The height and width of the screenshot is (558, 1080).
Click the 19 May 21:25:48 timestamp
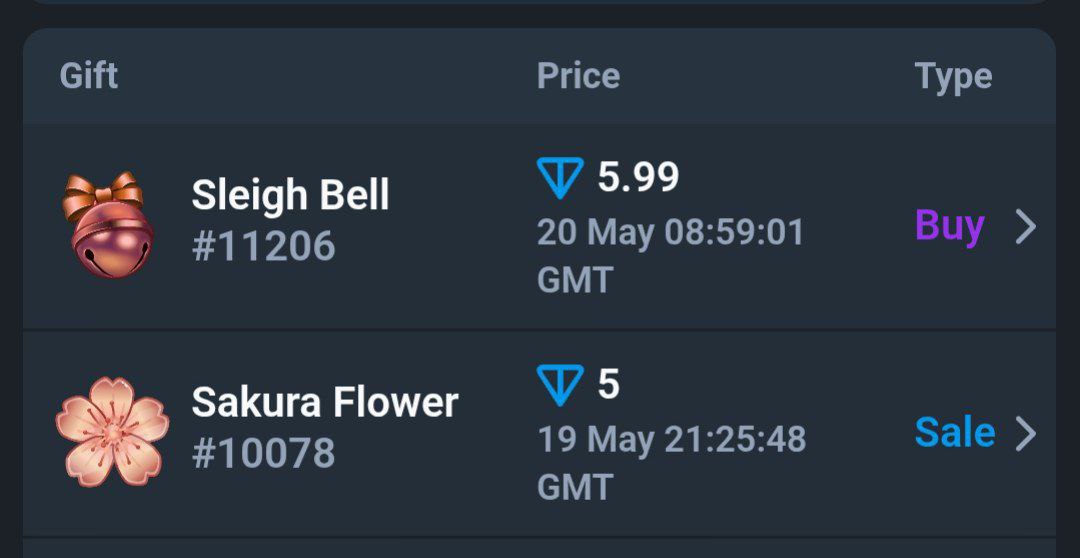(x=672, y=440)
